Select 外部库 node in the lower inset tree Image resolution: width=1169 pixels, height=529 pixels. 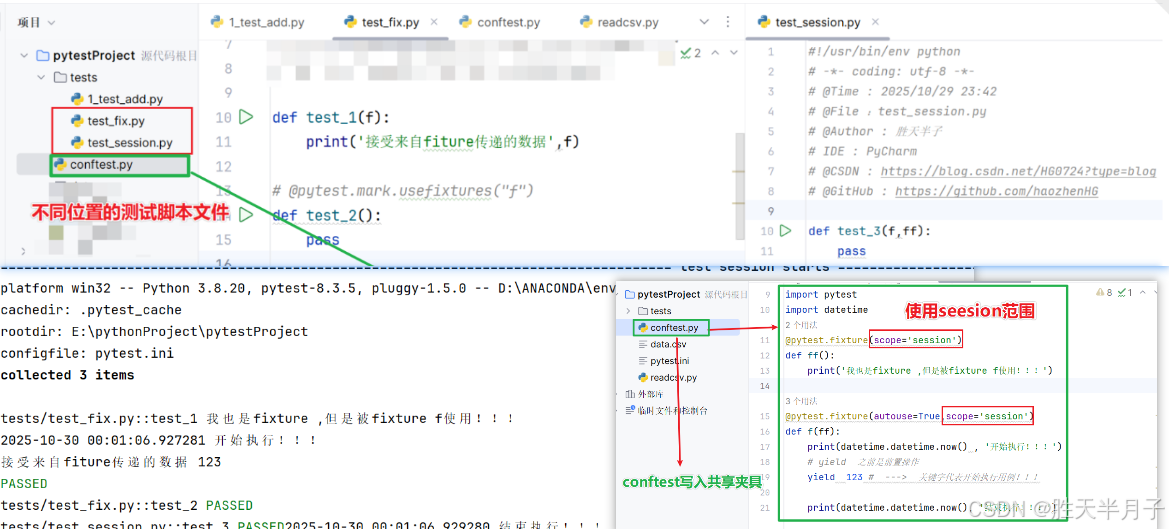pyautogui.click(x=646, y=394)
